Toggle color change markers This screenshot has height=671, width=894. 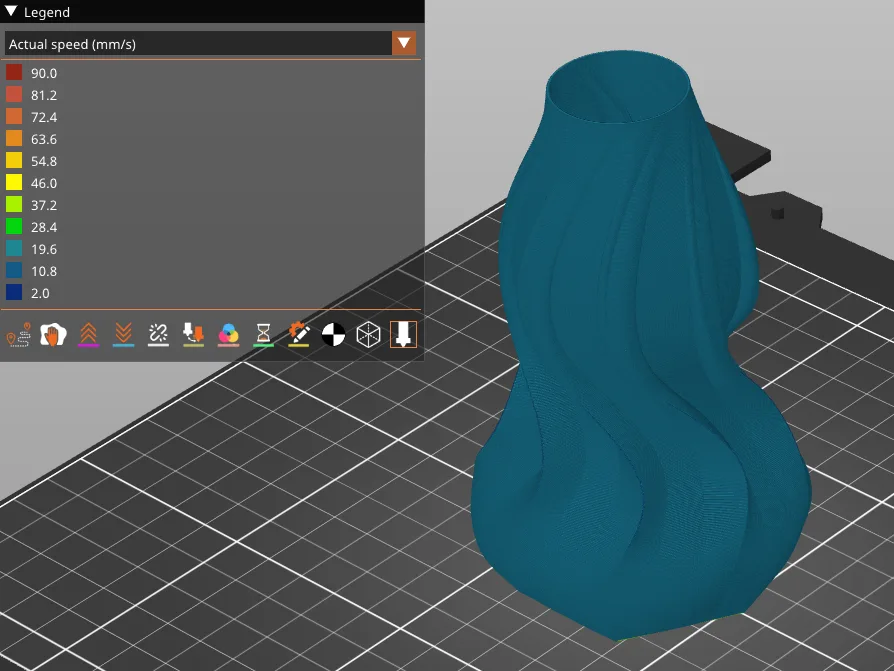[228, 334]
